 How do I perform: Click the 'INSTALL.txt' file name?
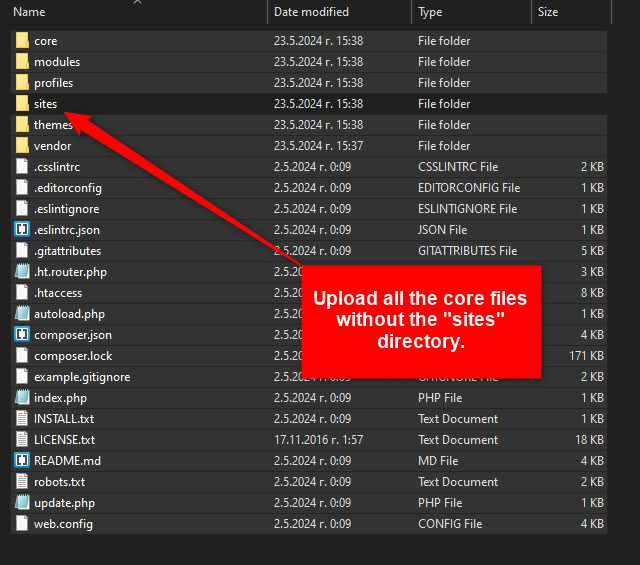[64, 419]
